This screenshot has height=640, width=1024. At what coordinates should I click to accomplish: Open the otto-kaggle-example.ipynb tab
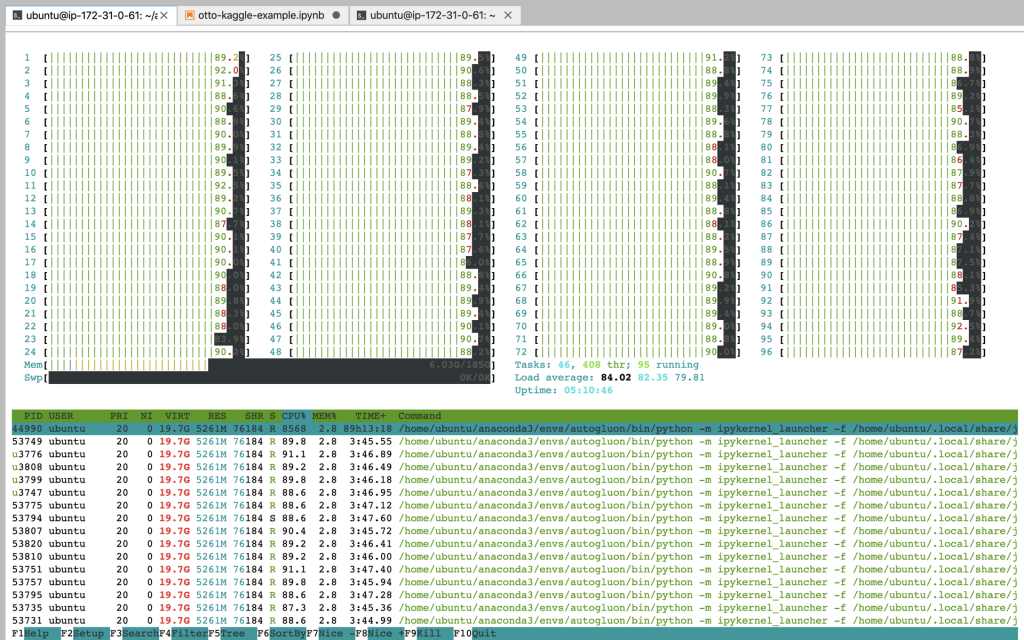[x=260, y=15]
